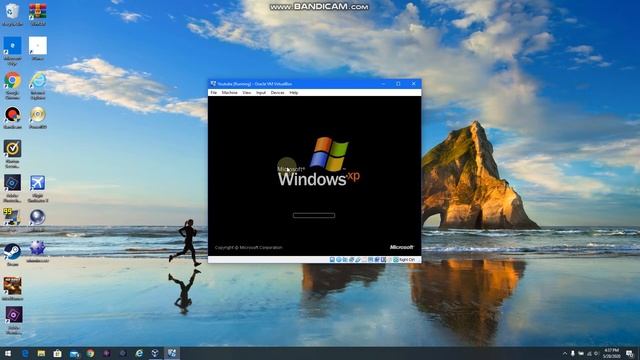The image size is (640, 360).
Task: Open the Input menu in VirtualBox
Action: point(261,93)
